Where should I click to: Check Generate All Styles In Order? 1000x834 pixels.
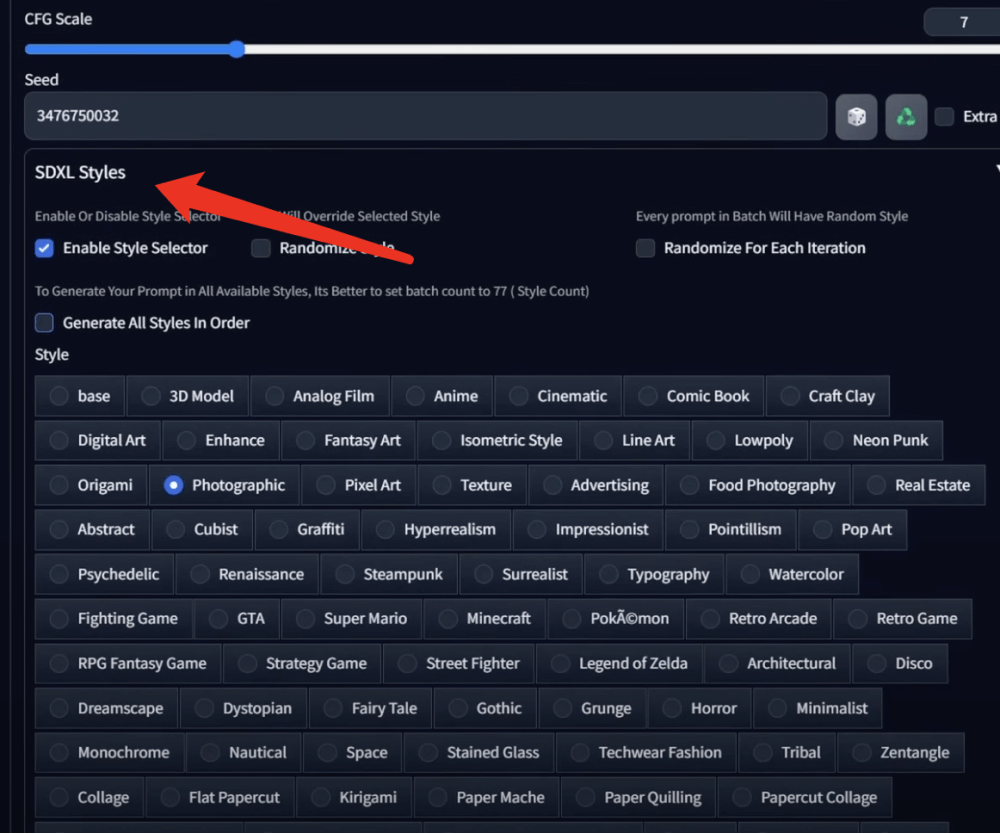point(45,323)
